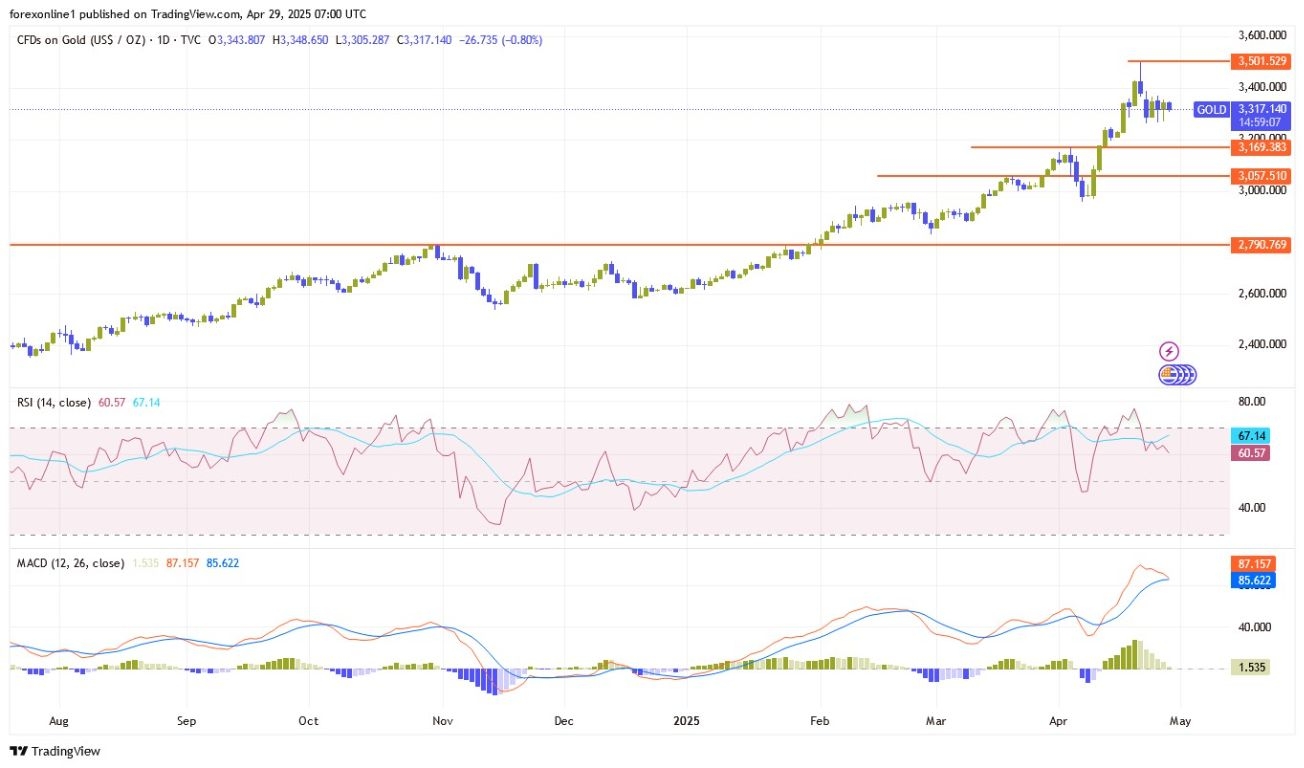The image size is (1304, 768).
Task: Click the 'TVC' source label
Action: (192, 40)
